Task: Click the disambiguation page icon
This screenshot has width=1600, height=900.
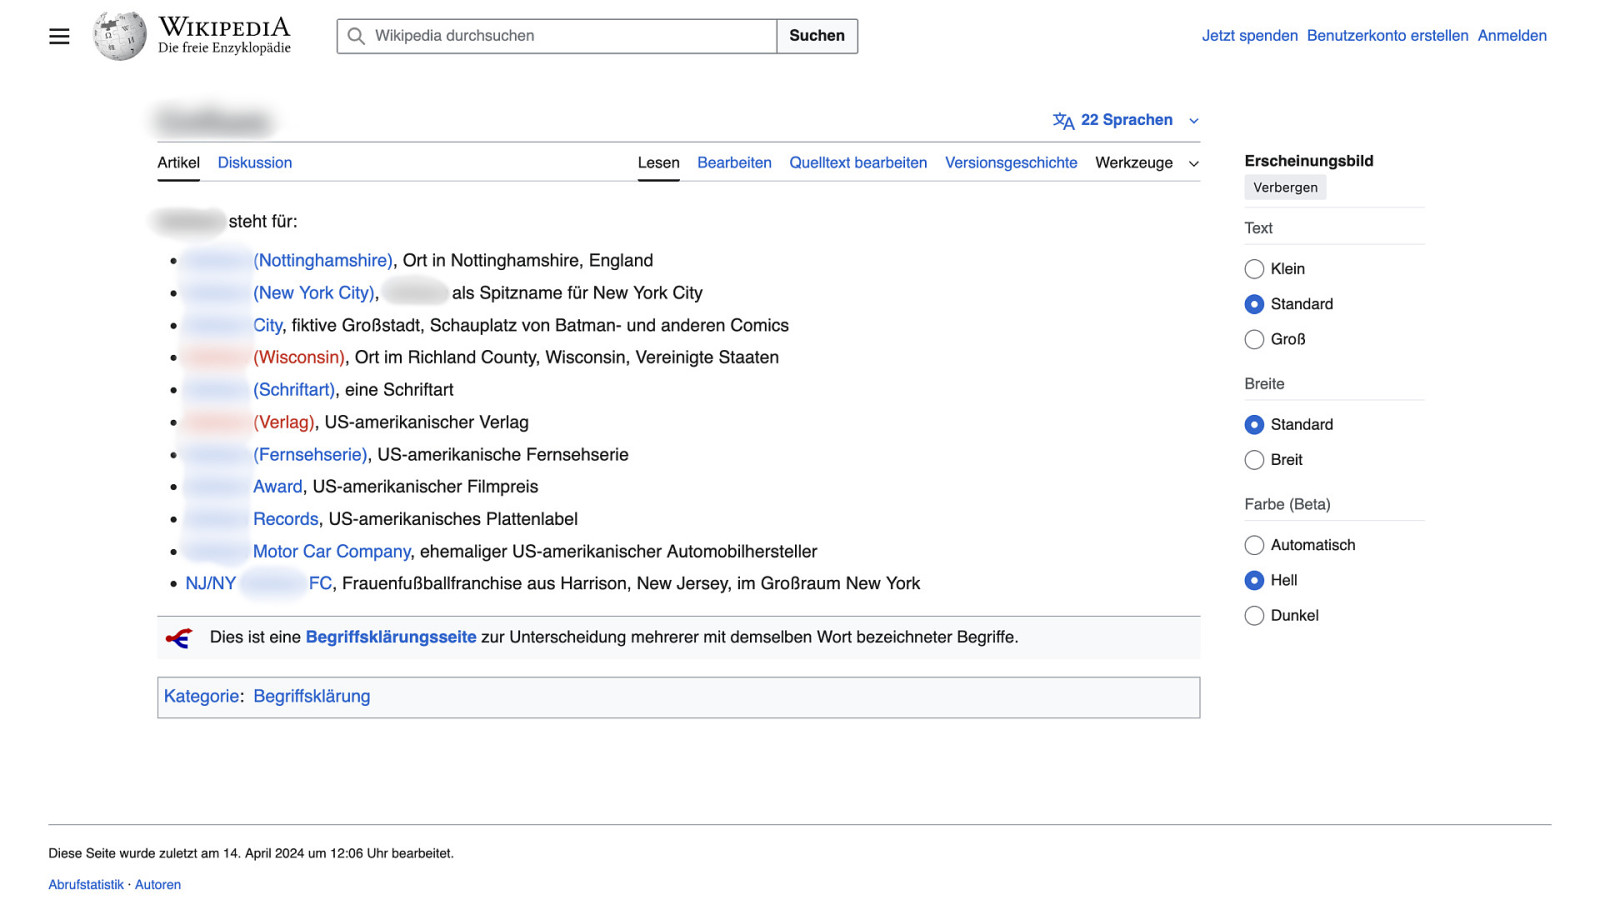Action: tap(179, 638)
